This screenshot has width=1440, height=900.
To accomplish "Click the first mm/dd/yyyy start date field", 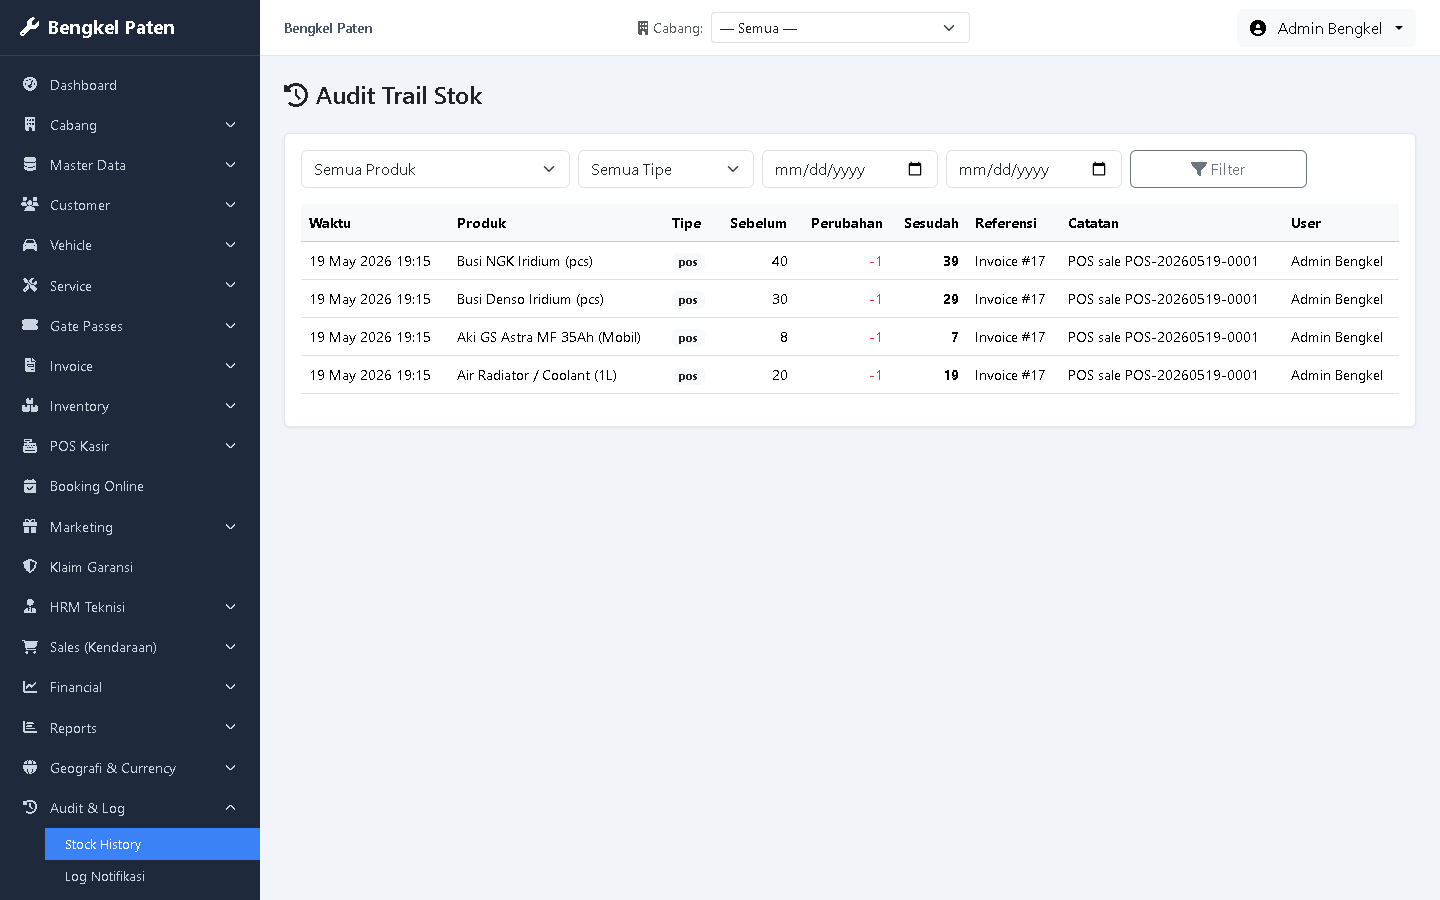I will coord(850,169).
